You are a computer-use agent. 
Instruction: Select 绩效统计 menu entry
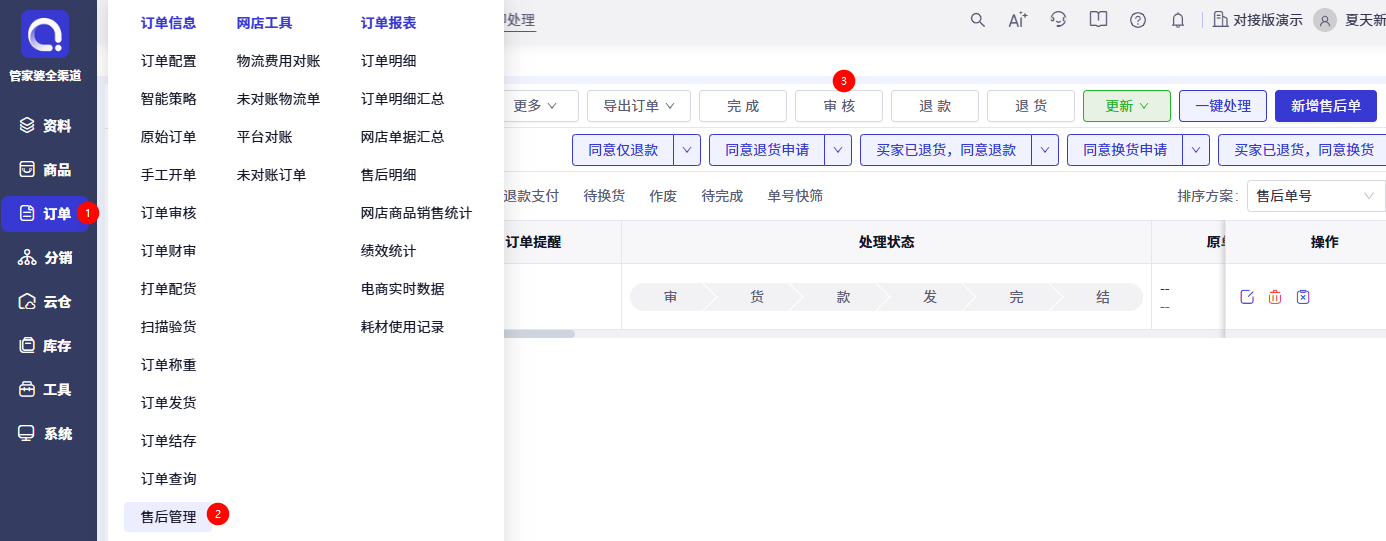tap(388, 251)
